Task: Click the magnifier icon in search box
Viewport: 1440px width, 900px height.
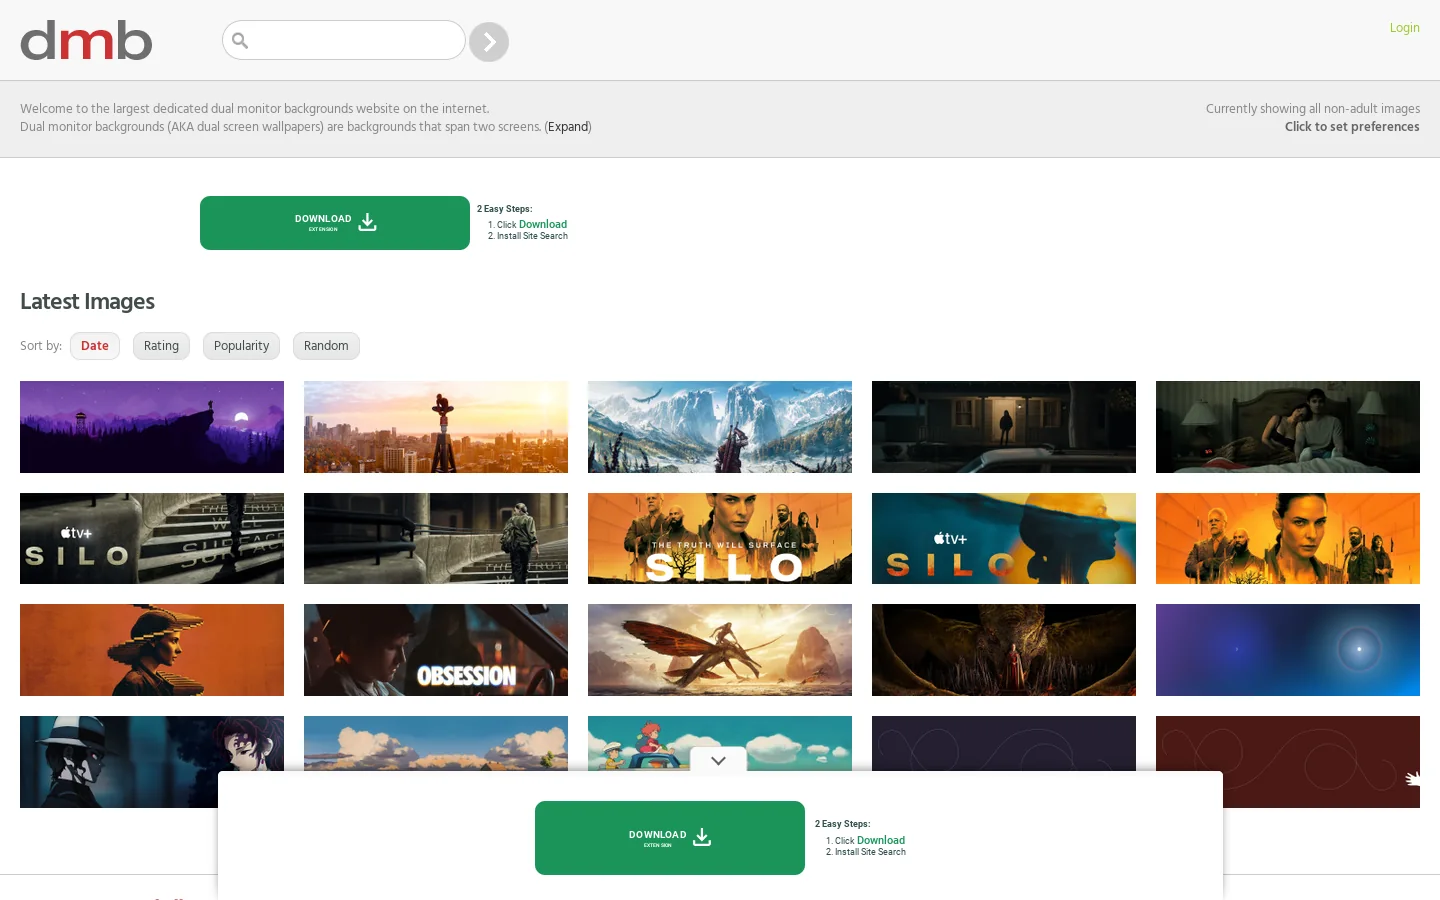Action: pos(240,41)
